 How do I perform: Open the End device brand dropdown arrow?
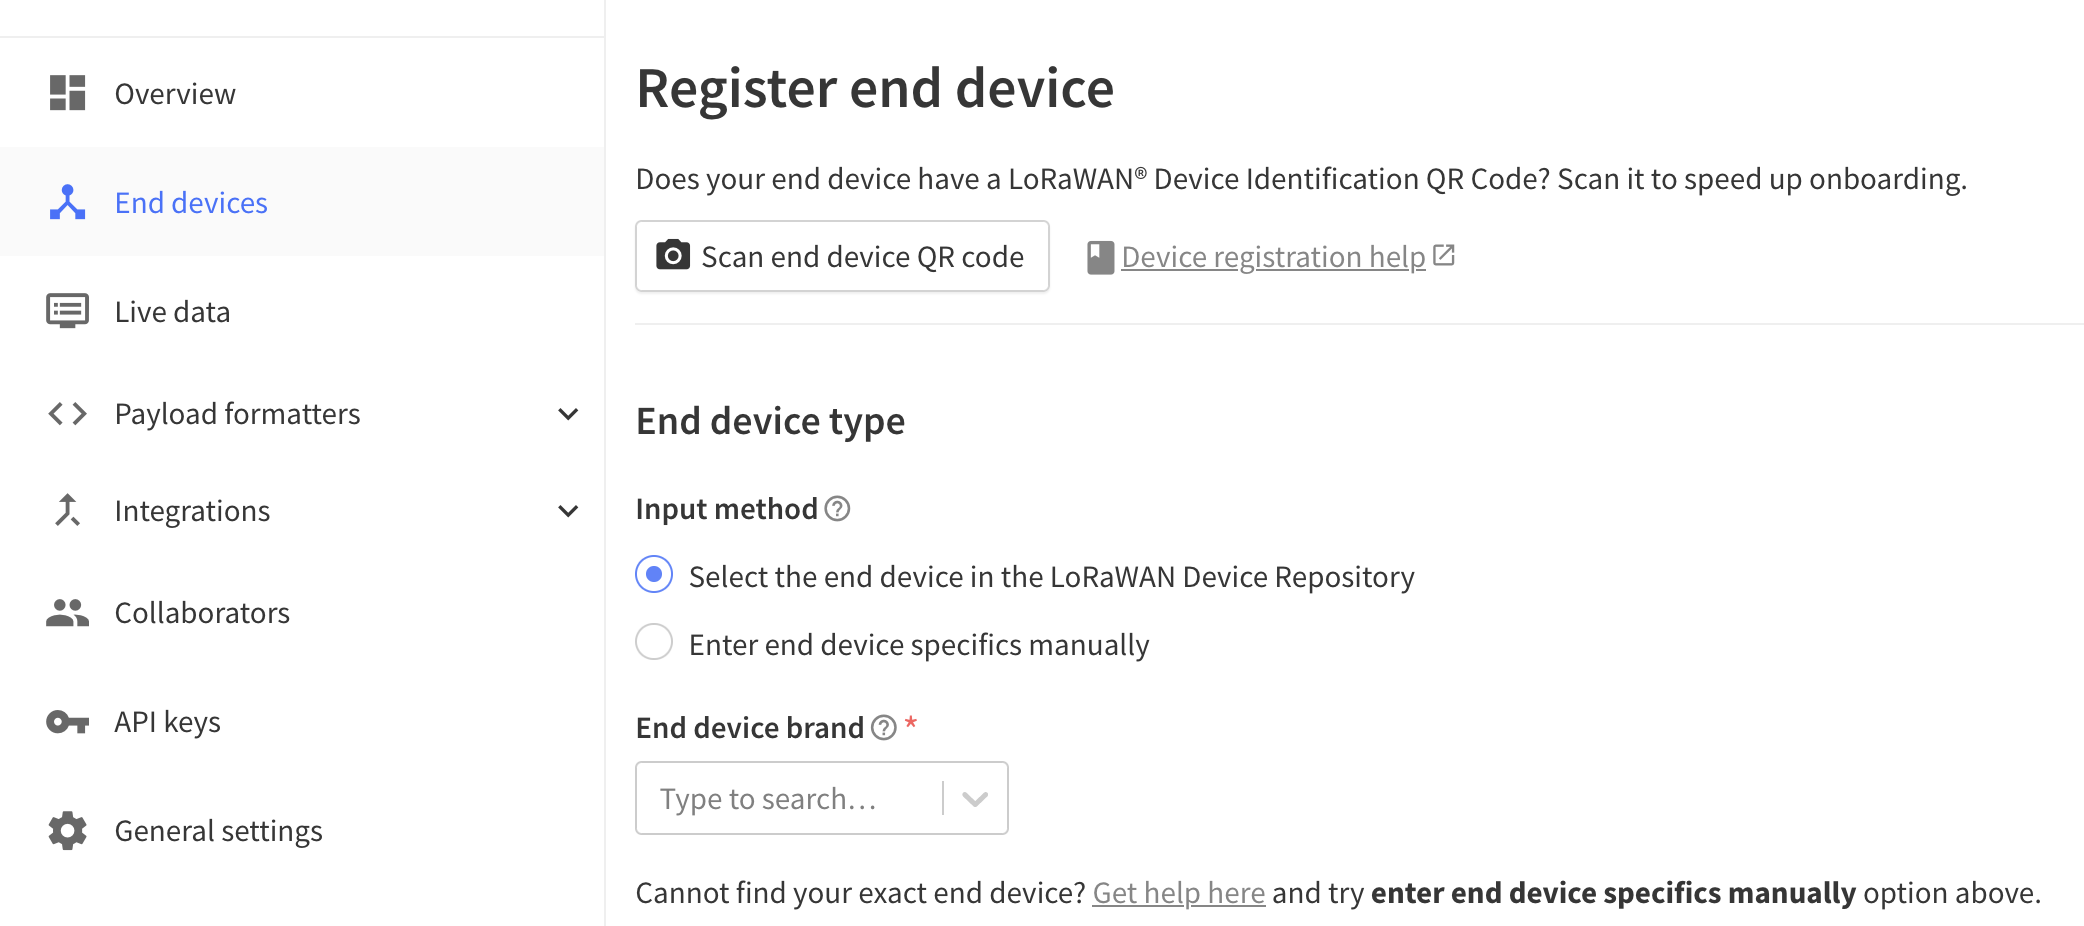[x=975, y=798]
